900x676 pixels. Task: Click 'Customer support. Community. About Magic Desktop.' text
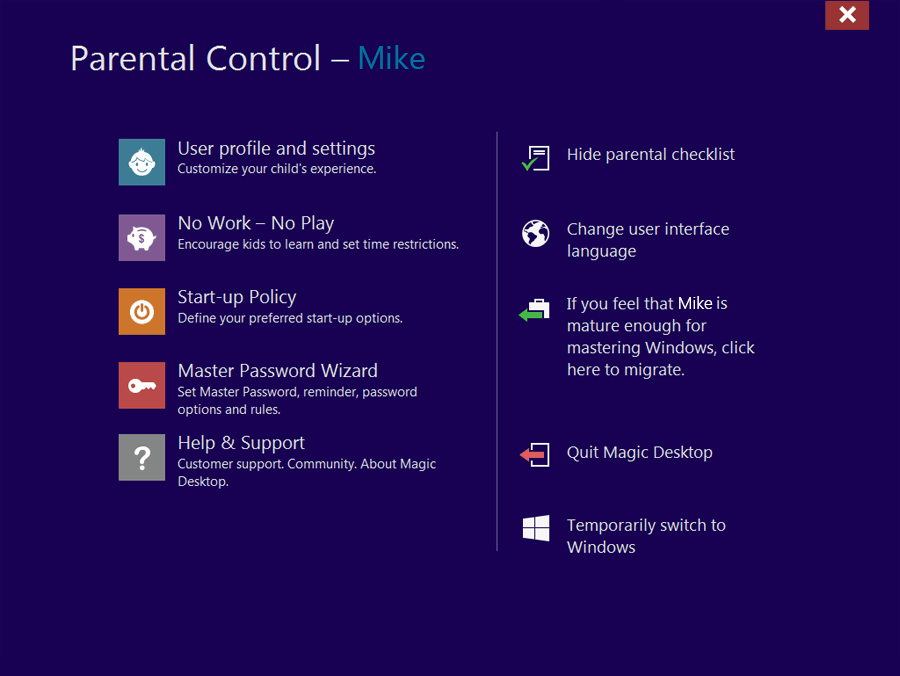click(x=307, y=472)
